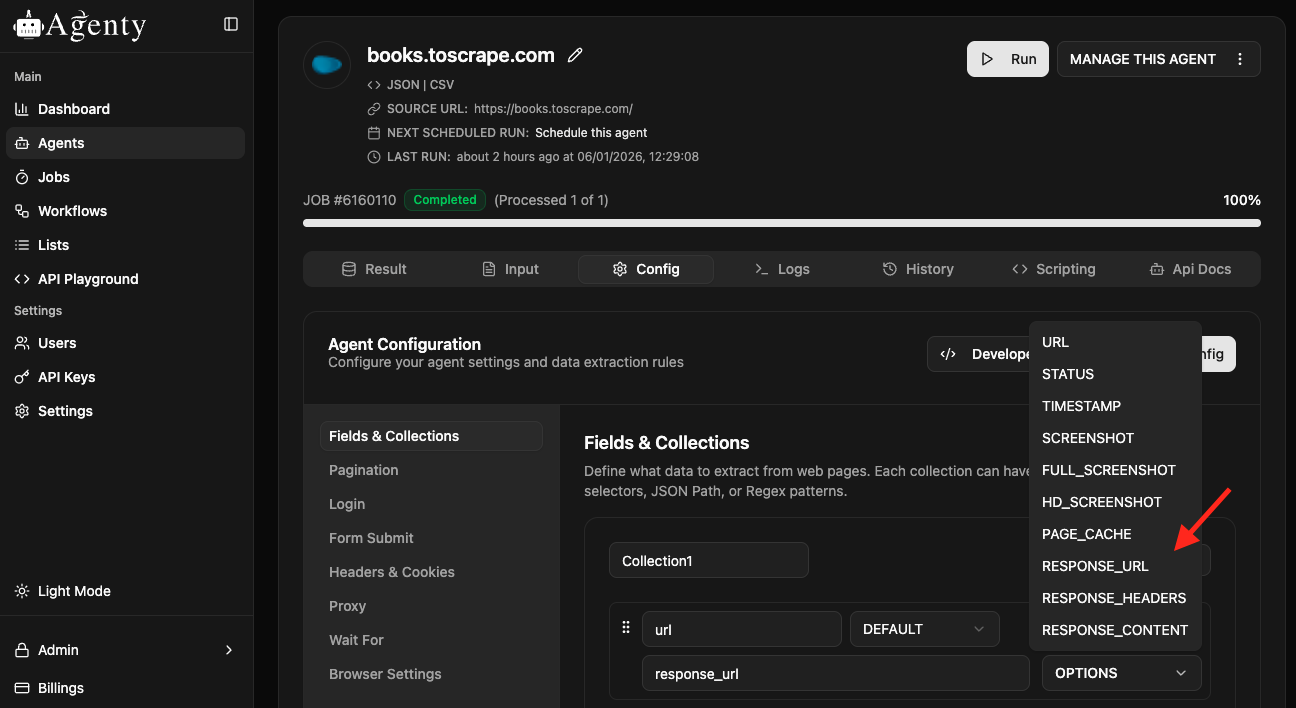The image size is (1296, 708).
Task: Open the OPTIONS dropdown
Action: [1121, 673]
